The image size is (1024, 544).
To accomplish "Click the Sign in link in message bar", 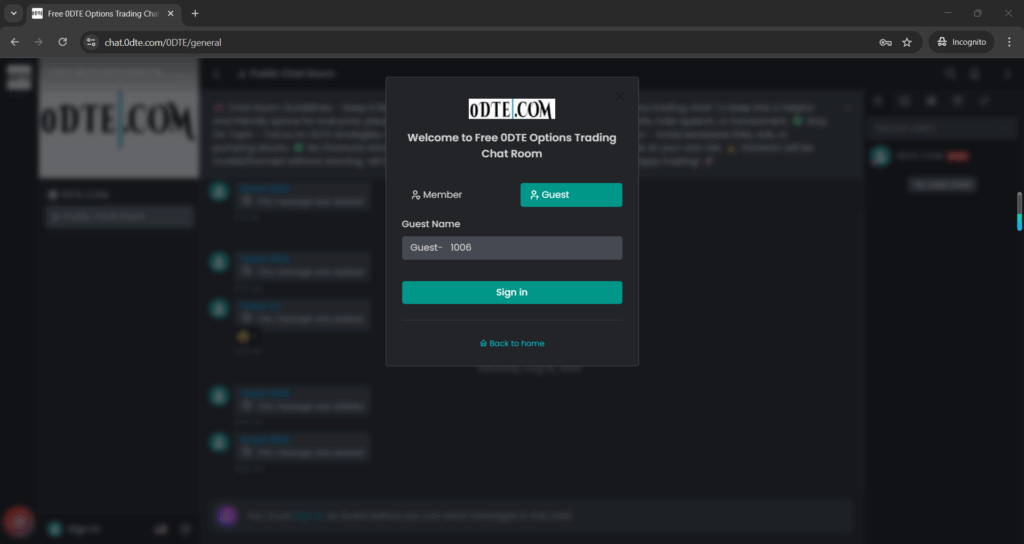I will (x=308, y=516).
